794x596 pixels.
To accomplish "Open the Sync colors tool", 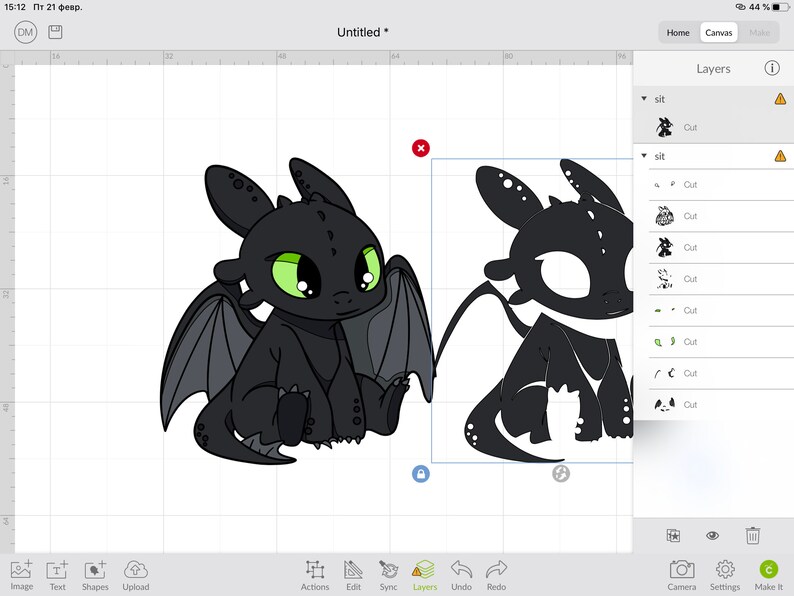I will coord(388,575).
